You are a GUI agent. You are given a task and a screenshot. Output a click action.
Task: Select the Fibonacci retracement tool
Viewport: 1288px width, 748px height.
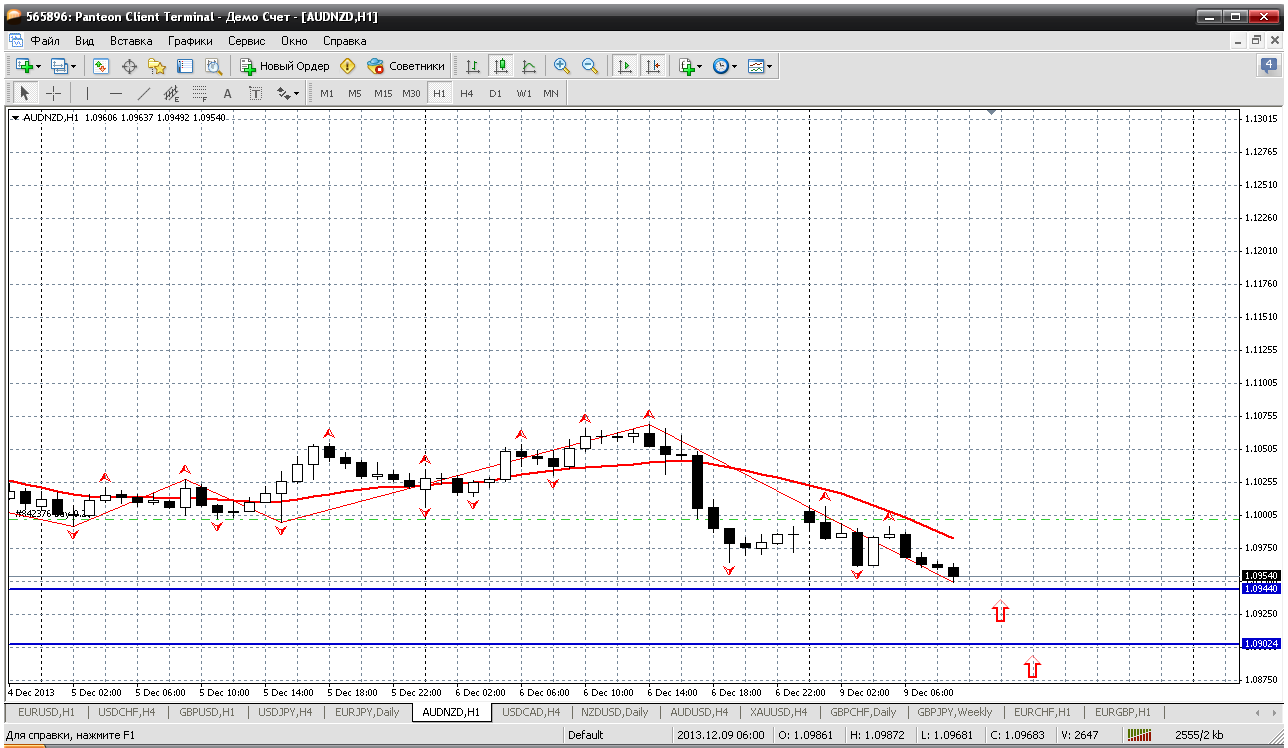[200, 93]
